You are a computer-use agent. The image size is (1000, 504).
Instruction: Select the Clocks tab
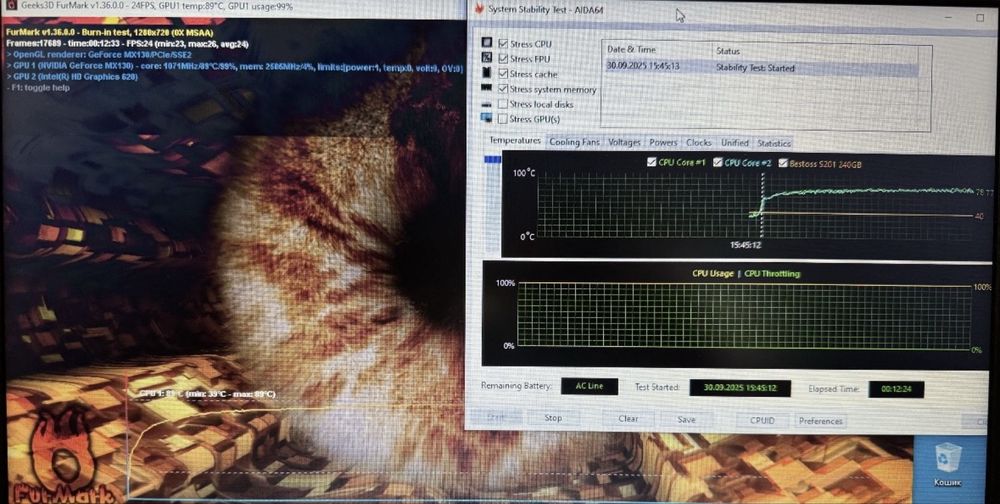point(699,143)
